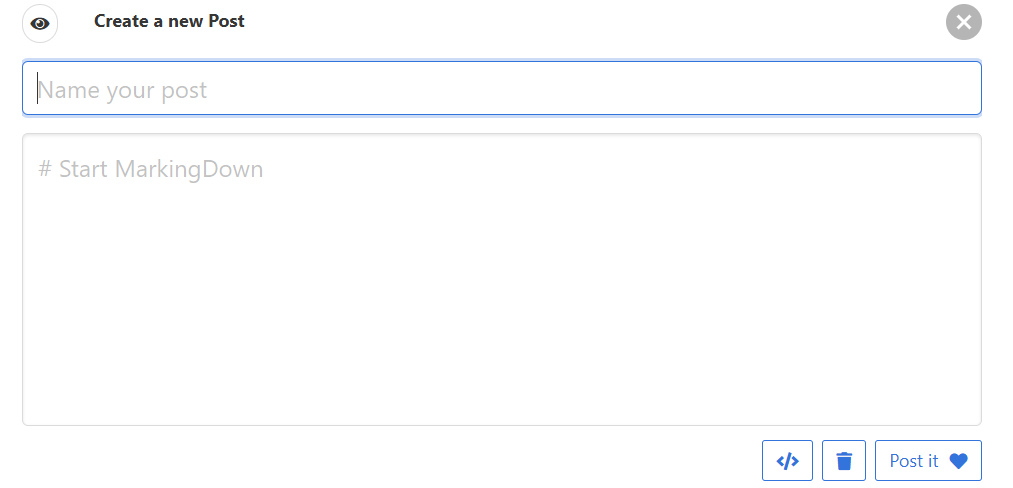Screen dimensions: 1013x488
Task: Click the heart icon on Post it
Action: point(959,461)
